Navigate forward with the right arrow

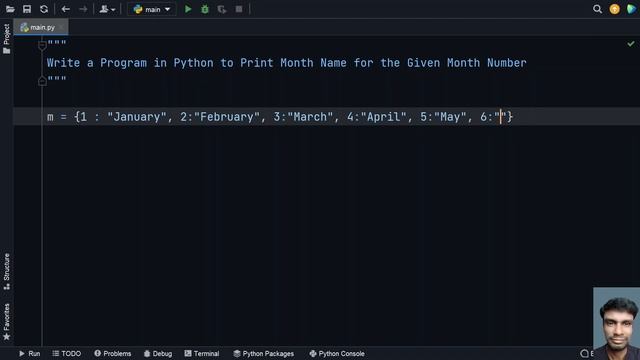pyautogui.click(x=83, y=9)
